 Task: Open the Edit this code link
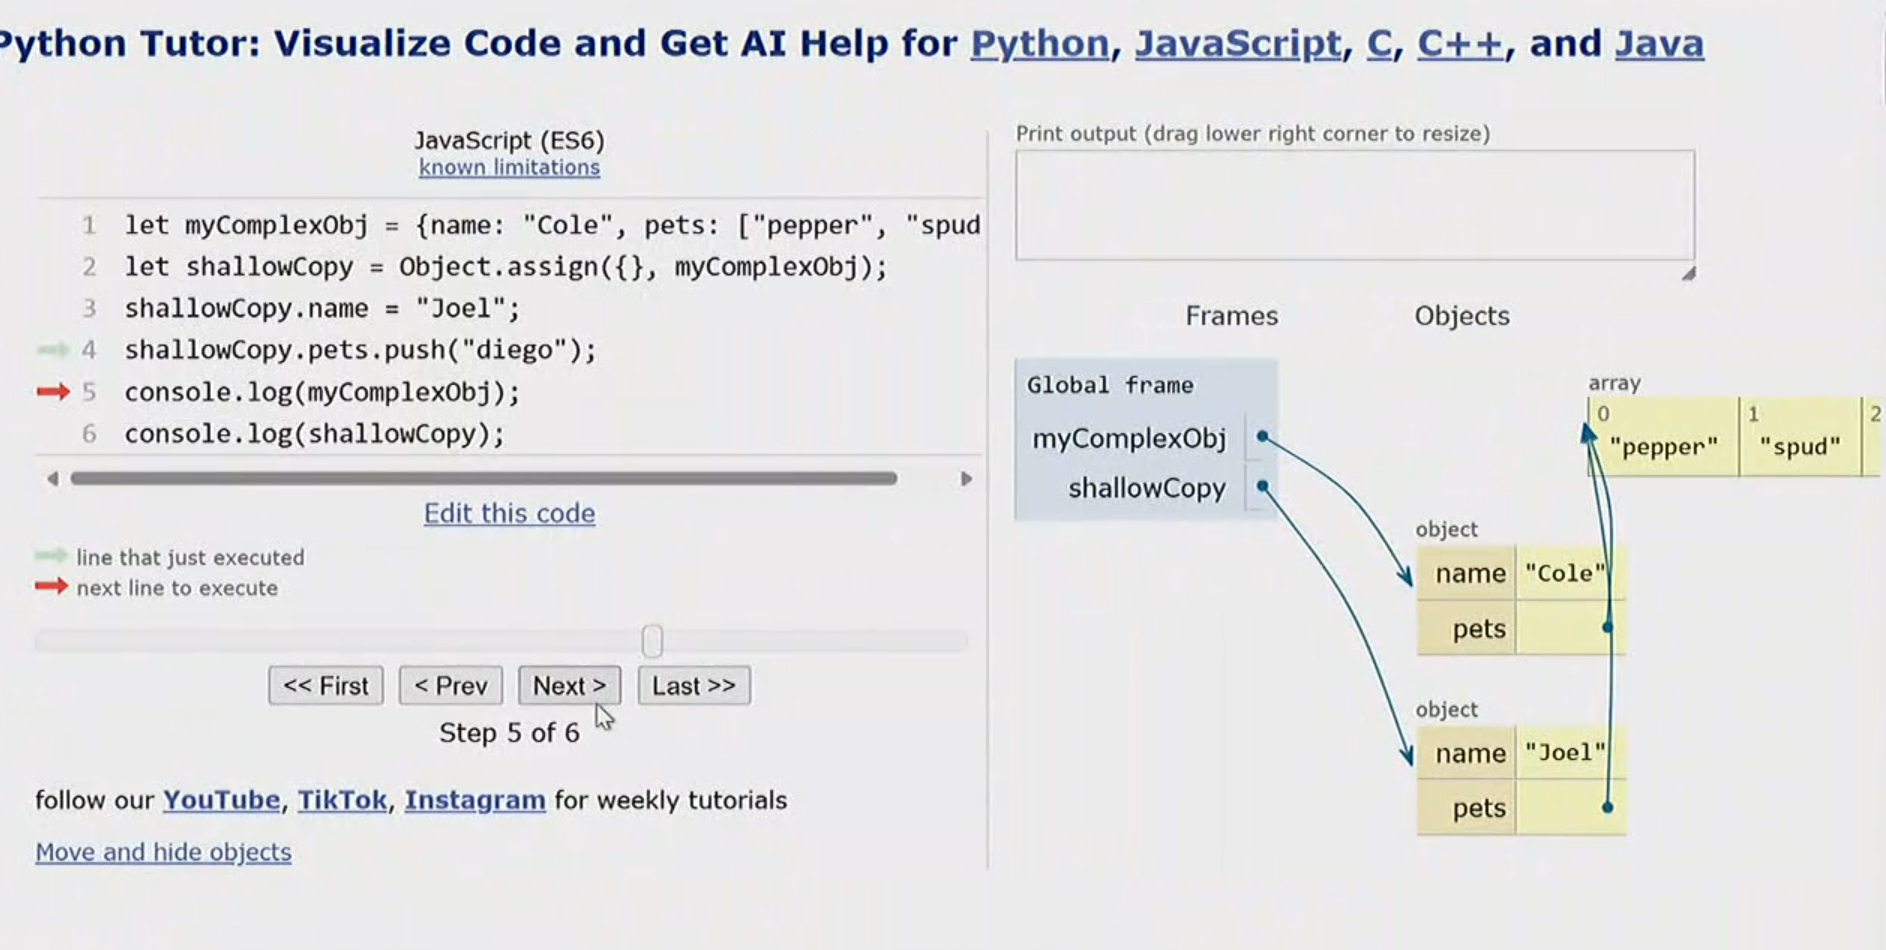509,513
